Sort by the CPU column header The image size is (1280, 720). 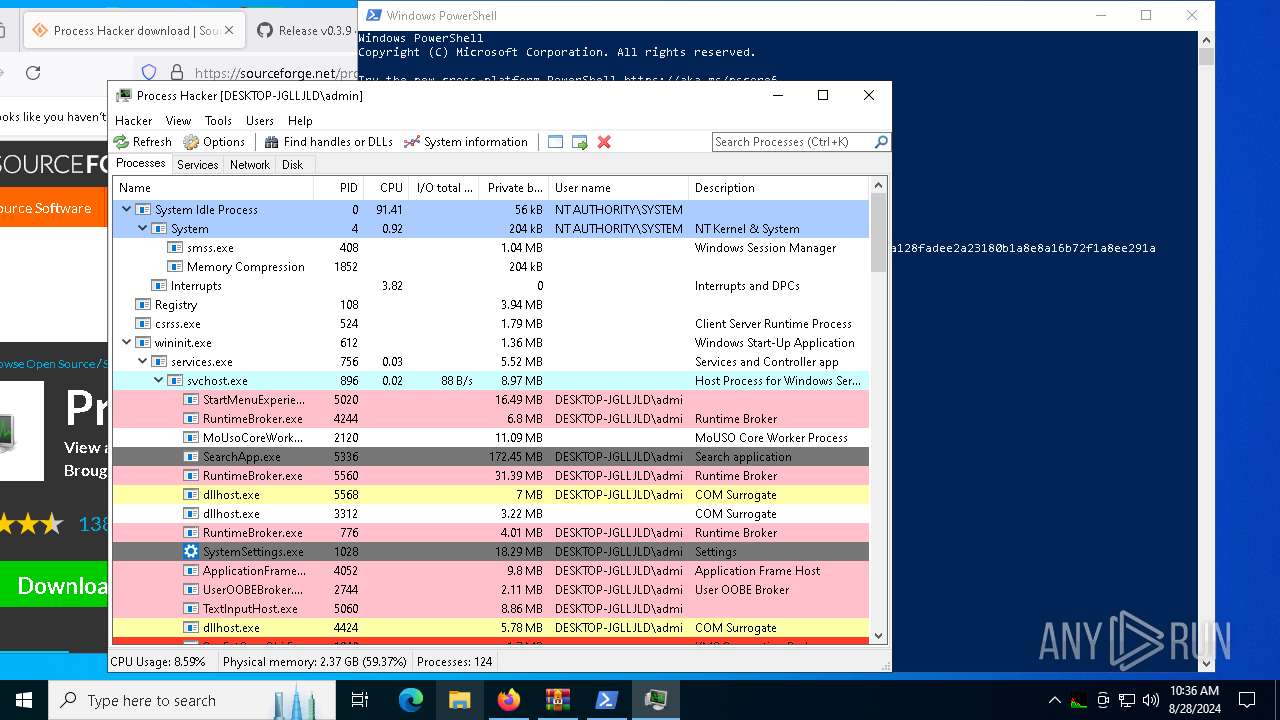pos(385,188)
